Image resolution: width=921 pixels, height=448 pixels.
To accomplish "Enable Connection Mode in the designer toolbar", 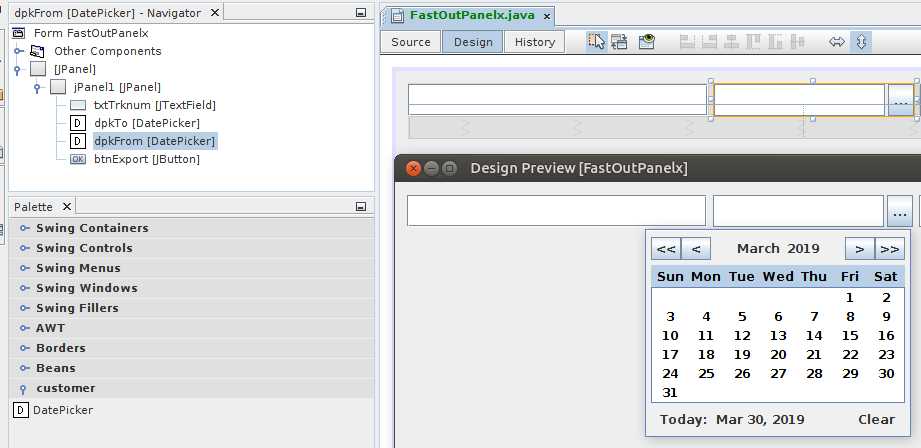I will 619,42.
